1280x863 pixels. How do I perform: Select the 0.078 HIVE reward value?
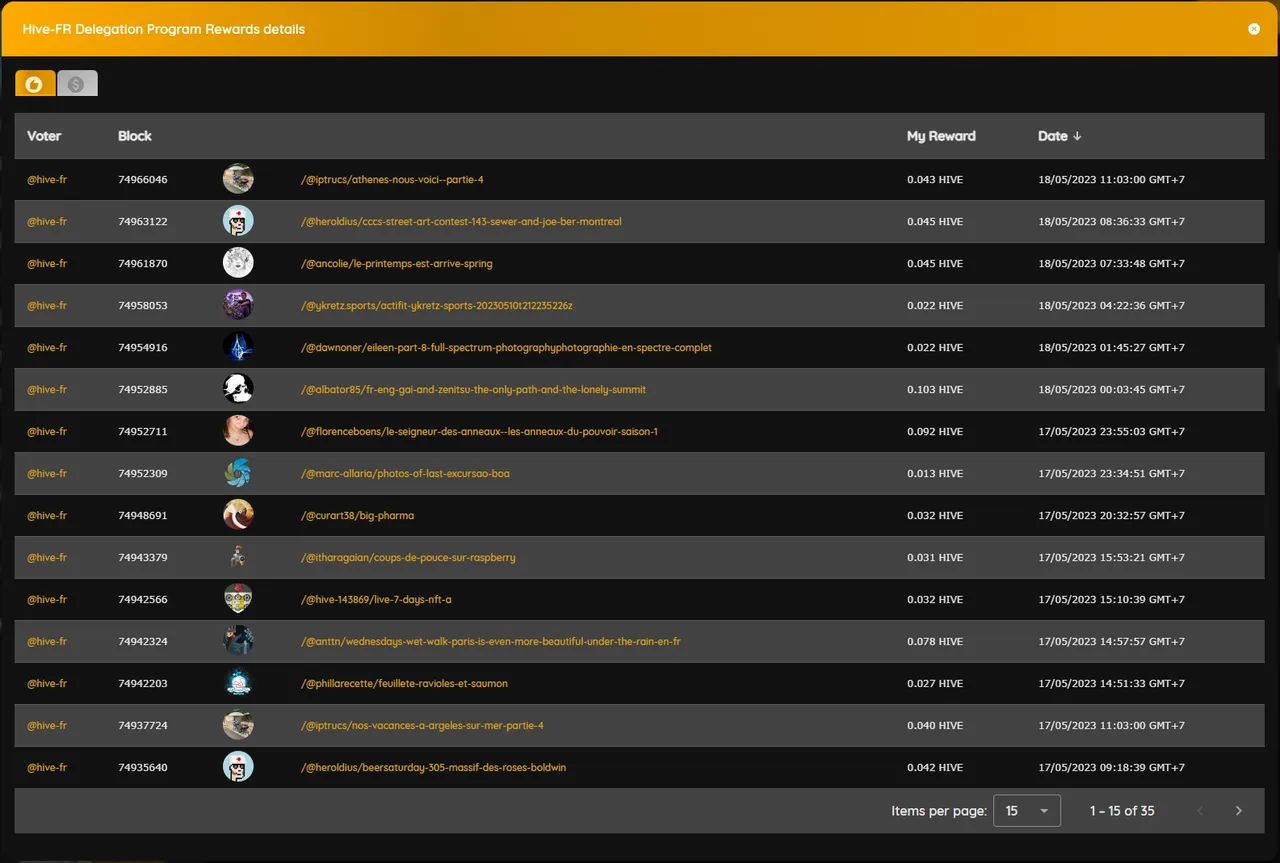tap(935, 642)
